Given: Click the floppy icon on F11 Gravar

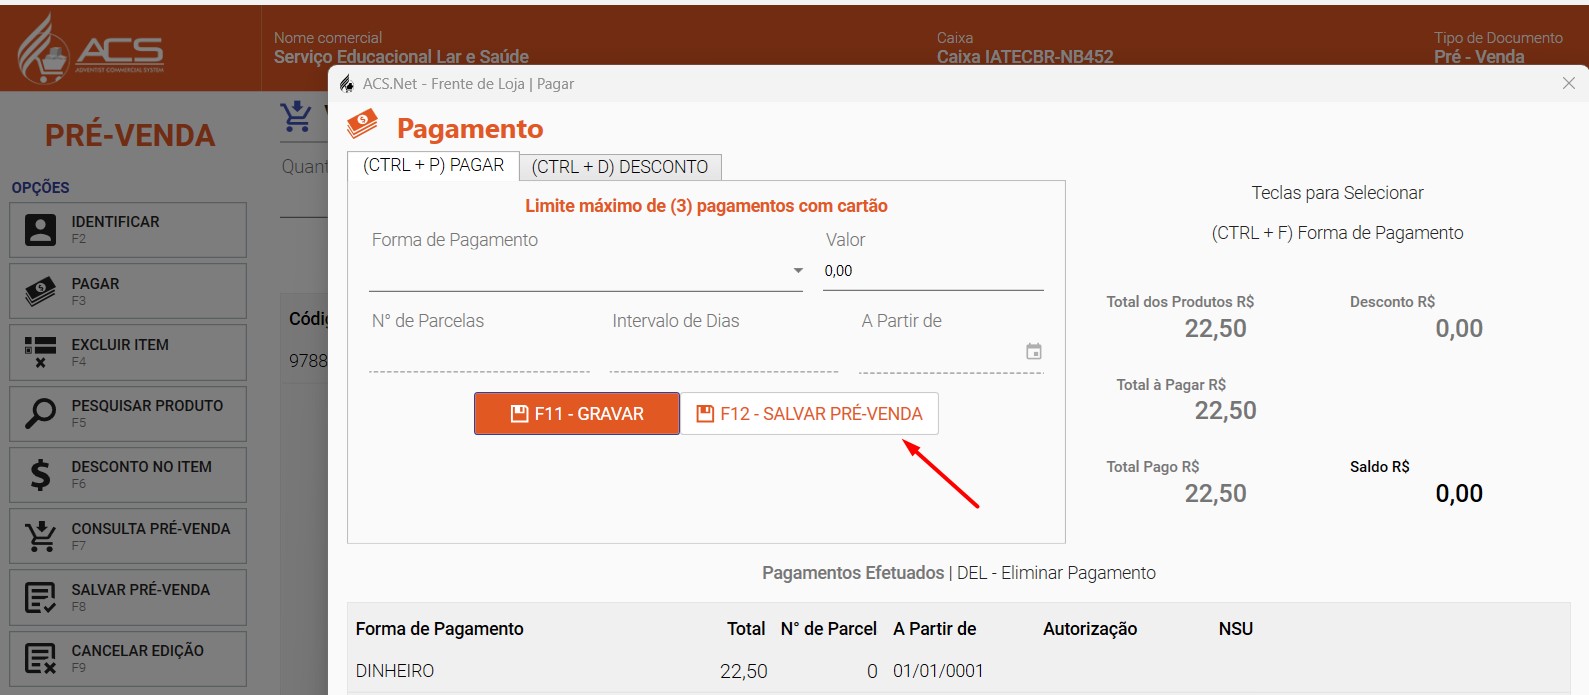Looking at the screenshot, I should pos(519,414).
